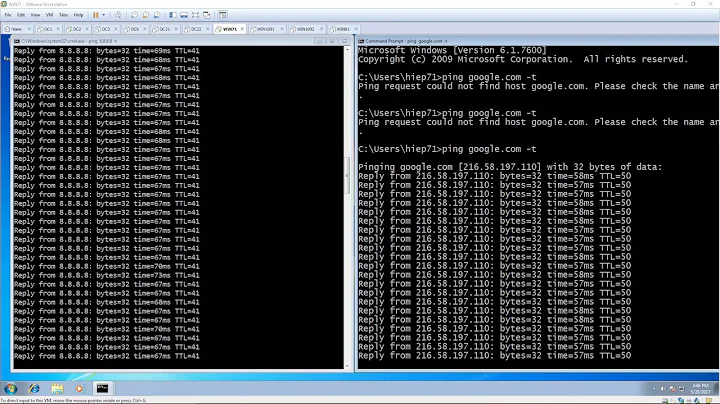Click the scrollbar thumb in ping 8.8.8.8 window
This screenshot has width=720, height=404.
(347, 175)
